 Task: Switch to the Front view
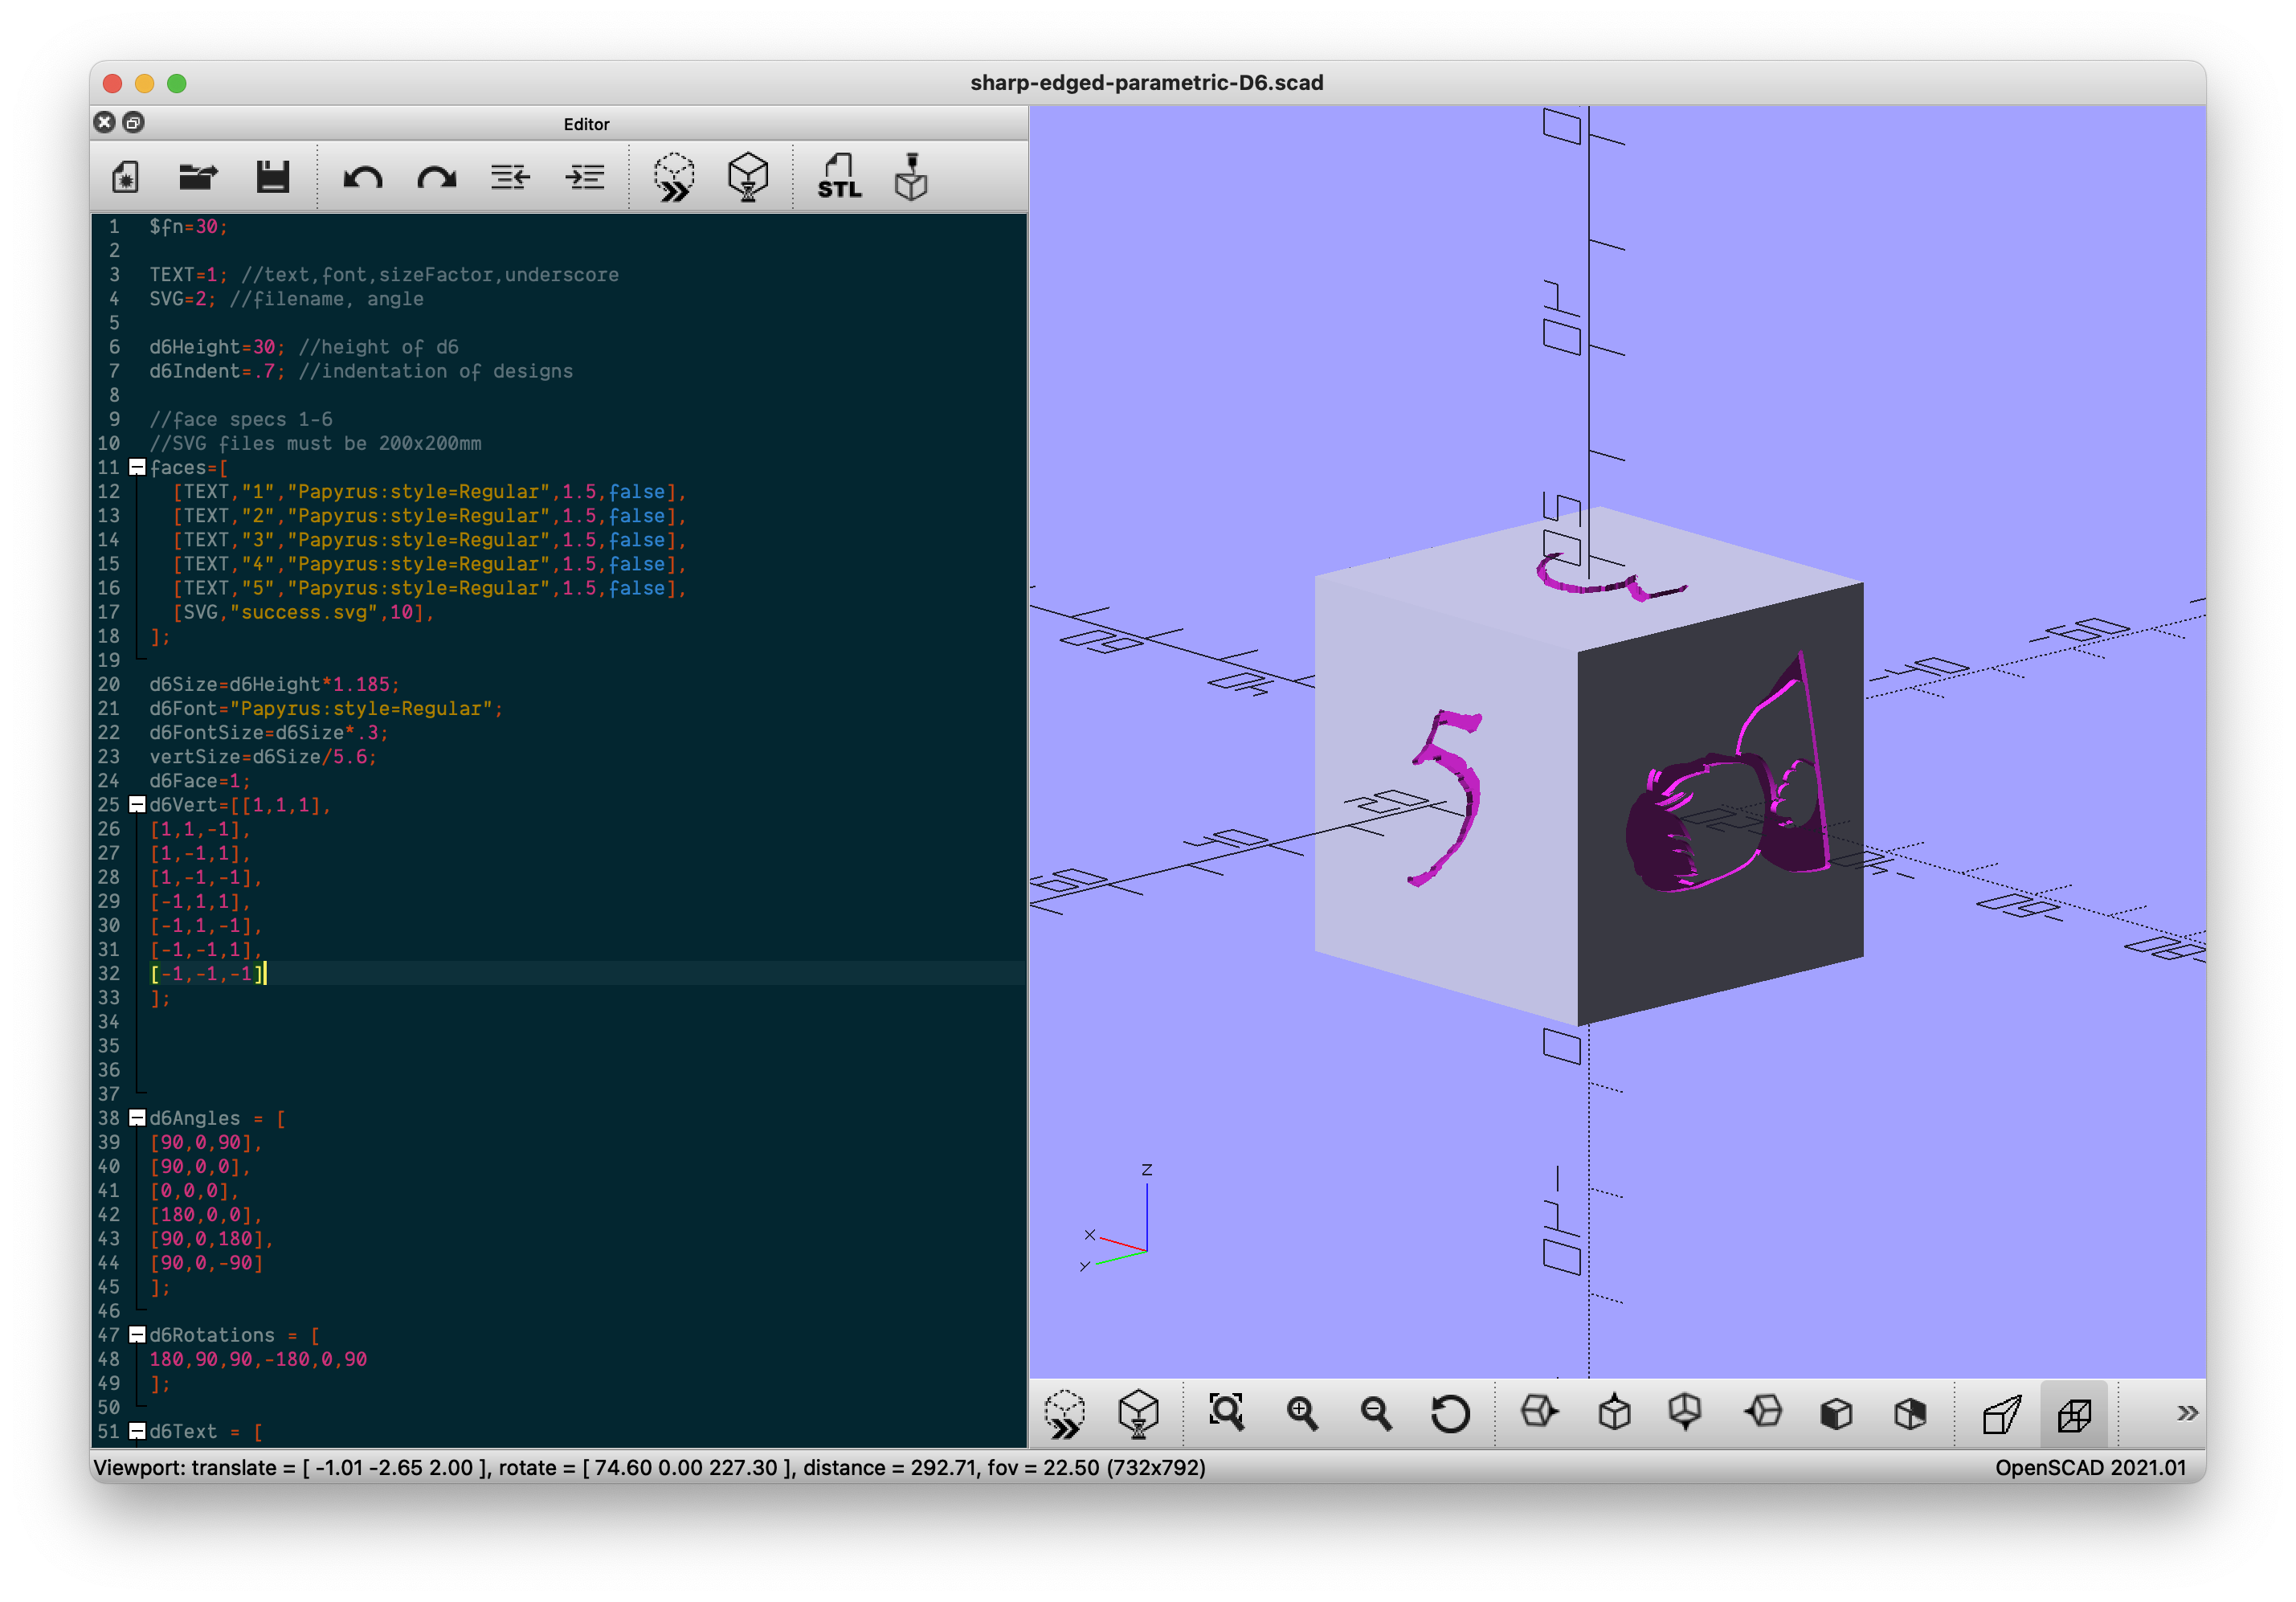[1836, 1413]
